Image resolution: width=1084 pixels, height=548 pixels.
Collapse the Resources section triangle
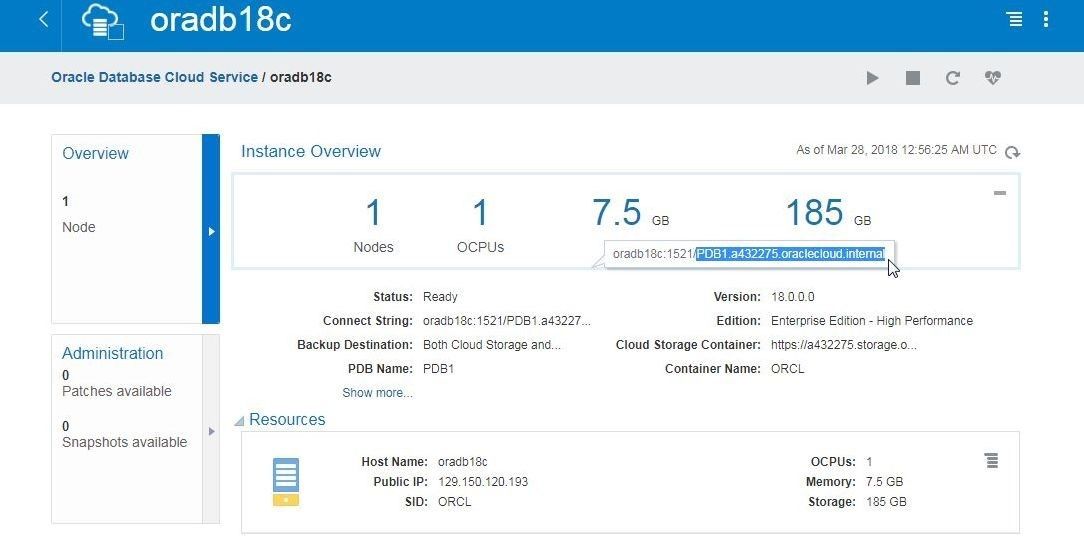(239, 421)
